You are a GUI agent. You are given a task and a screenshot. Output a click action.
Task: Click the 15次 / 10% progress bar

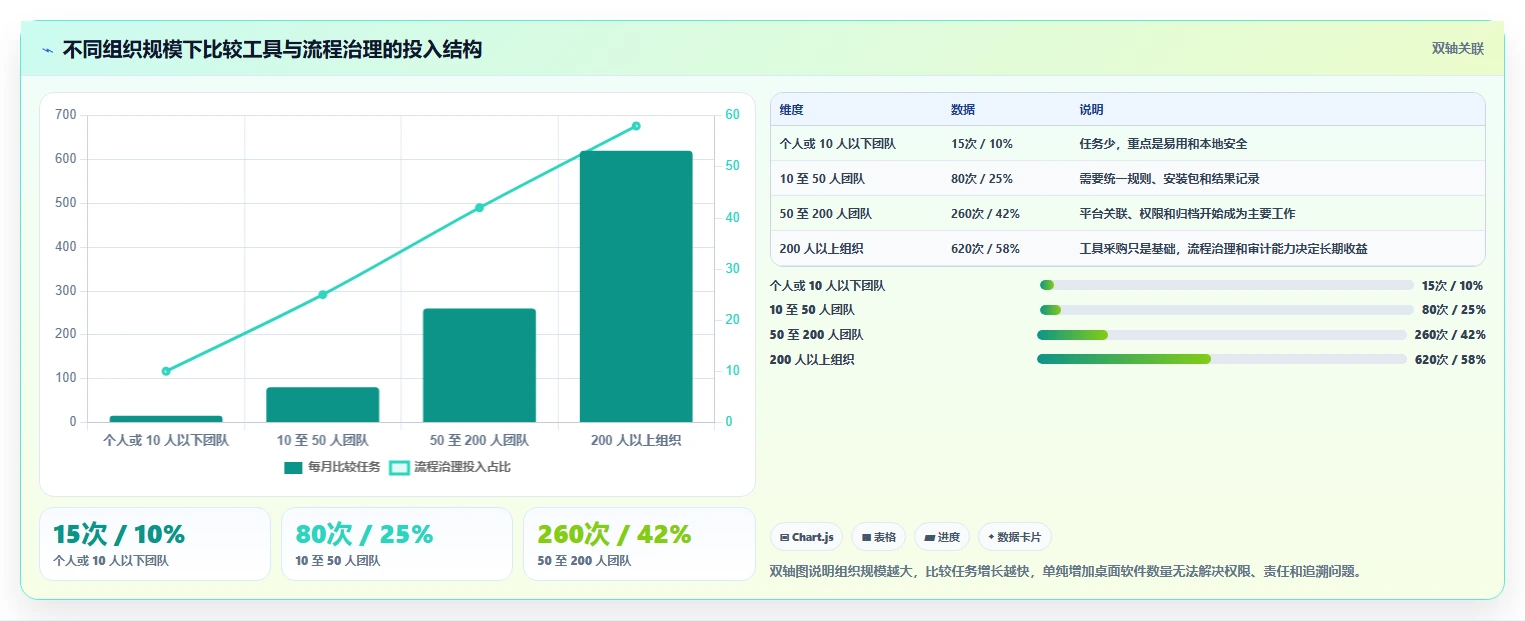coord(1227,285)
